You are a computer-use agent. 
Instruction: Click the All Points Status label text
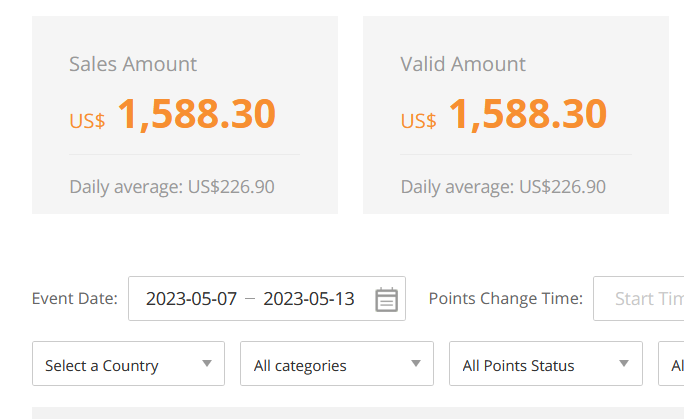point(518,366)
